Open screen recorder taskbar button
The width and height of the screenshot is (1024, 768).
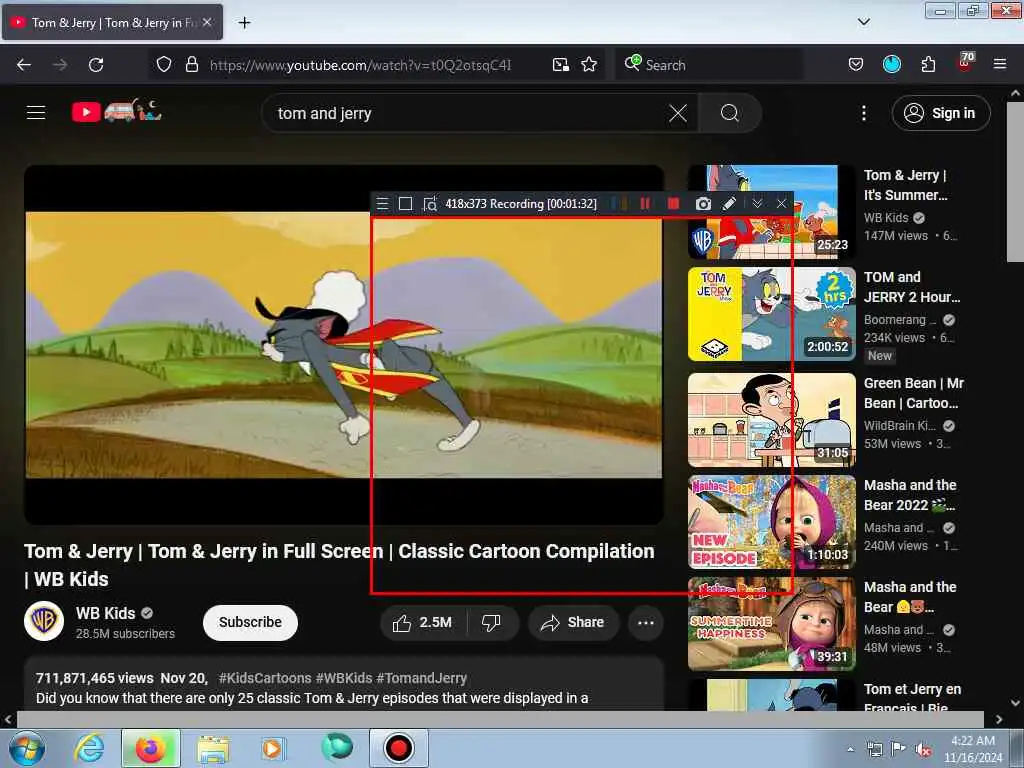(399, 748)
